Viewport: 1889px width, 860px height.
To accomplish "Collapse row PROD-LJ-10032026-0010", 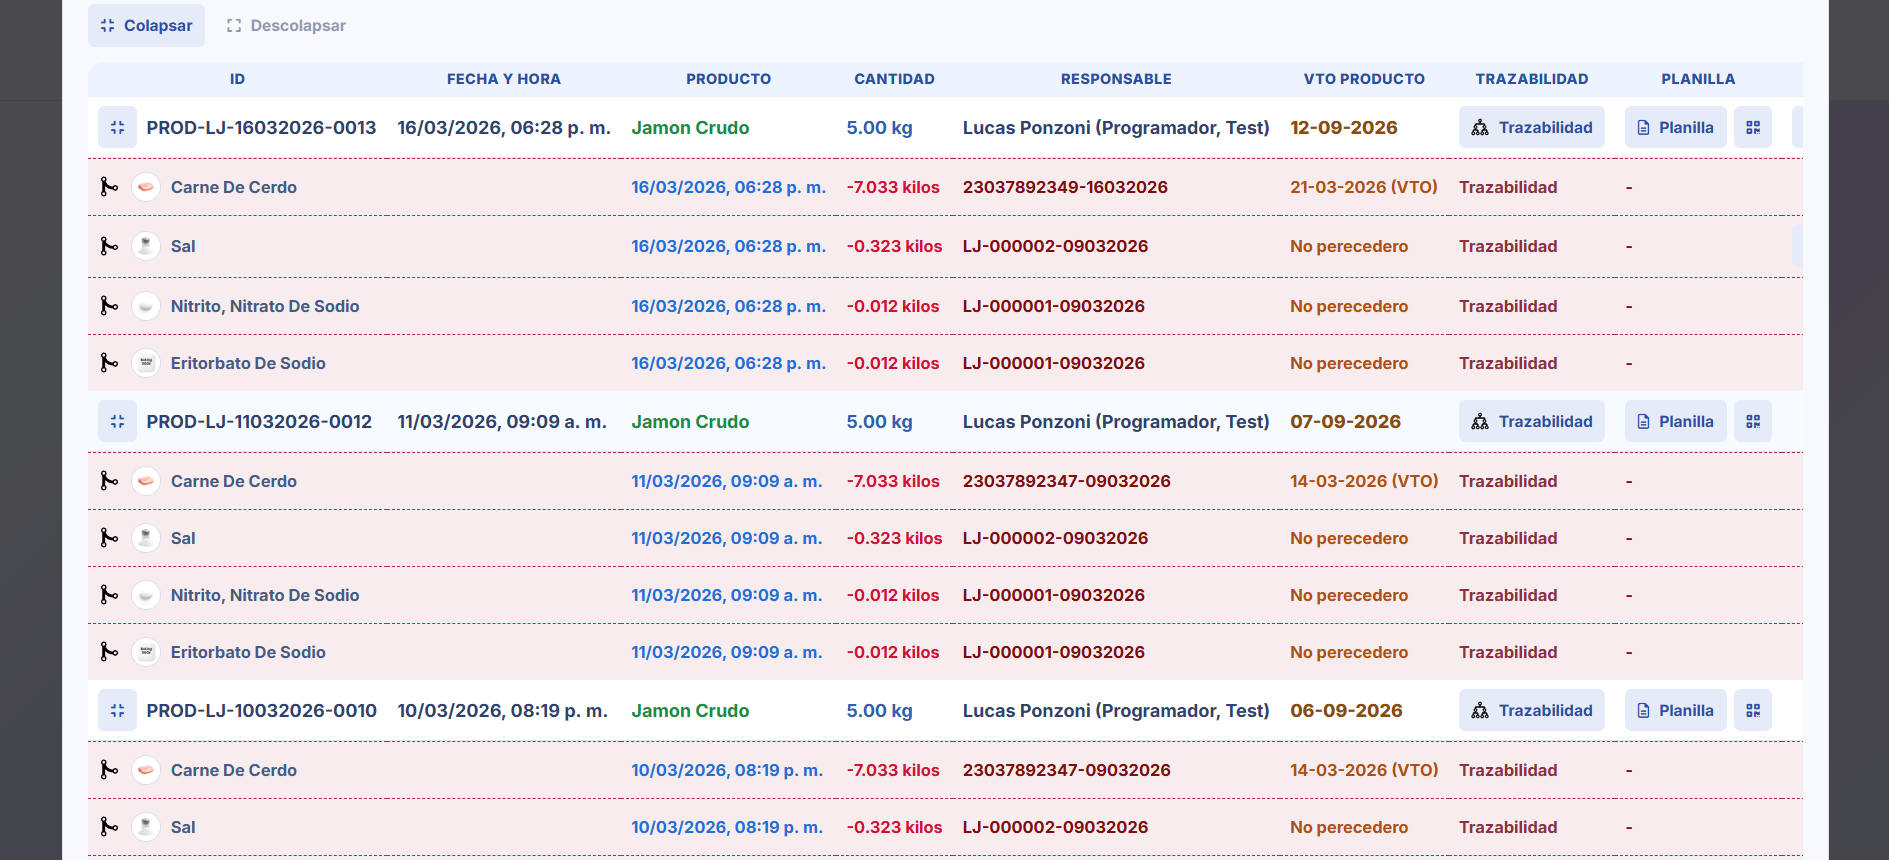I will tap(117, 711).
